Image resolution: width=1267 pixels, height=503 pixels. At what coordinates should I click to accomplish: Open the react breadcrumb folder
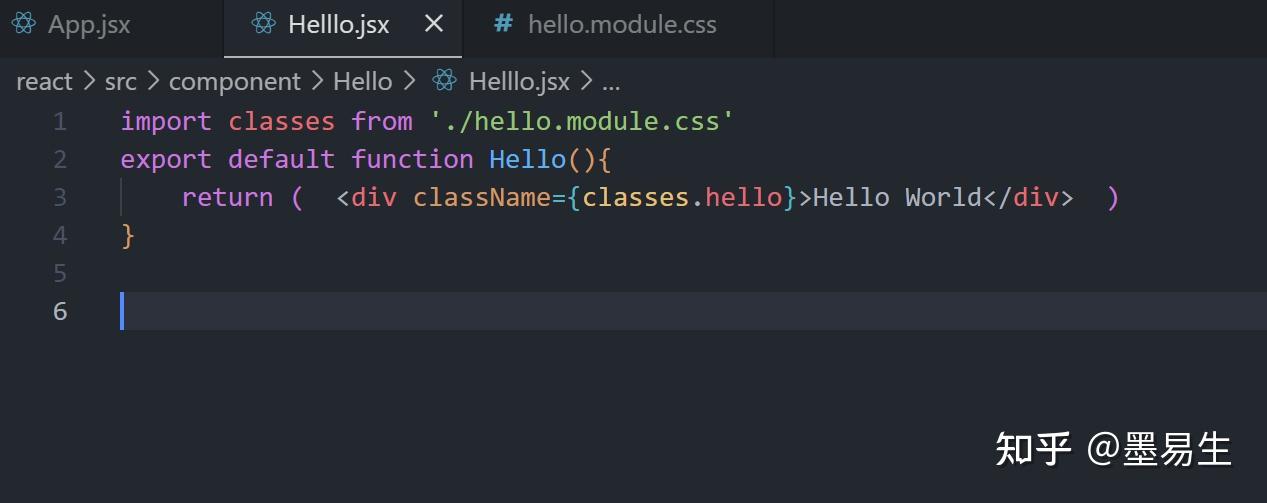pos(44,81)
